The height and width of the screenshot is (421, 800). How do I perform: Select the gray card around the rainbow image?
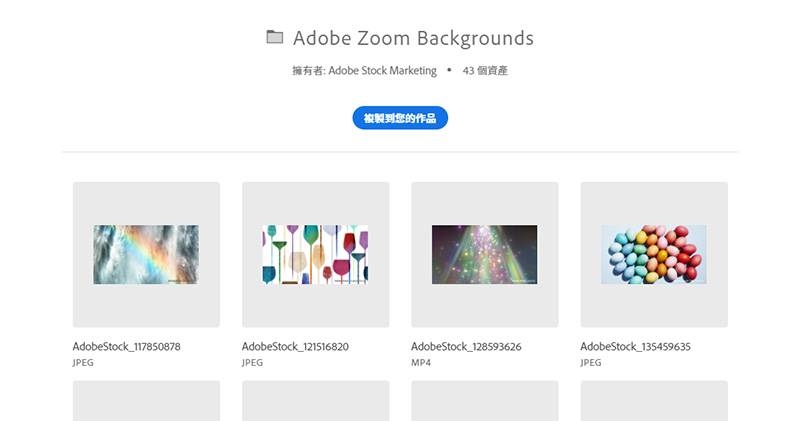pos(146,254)
